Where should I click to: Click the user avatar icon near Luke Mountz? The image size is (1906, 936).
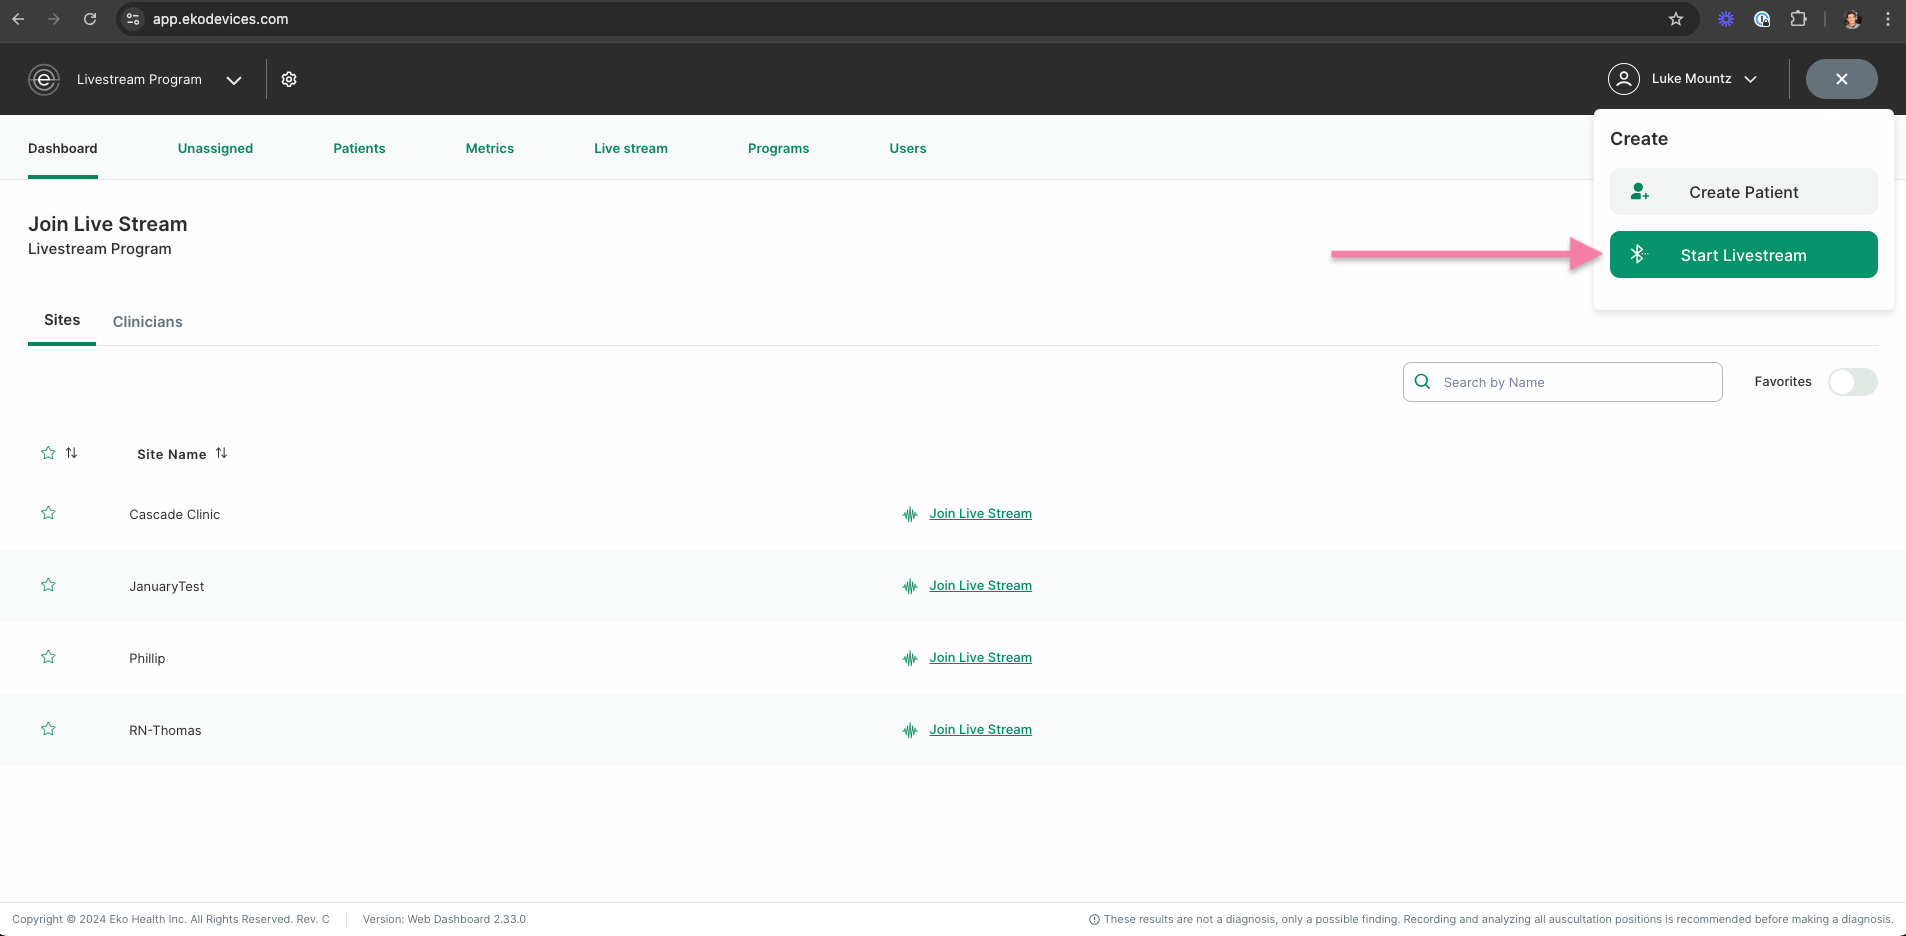tap(1624, 79)
